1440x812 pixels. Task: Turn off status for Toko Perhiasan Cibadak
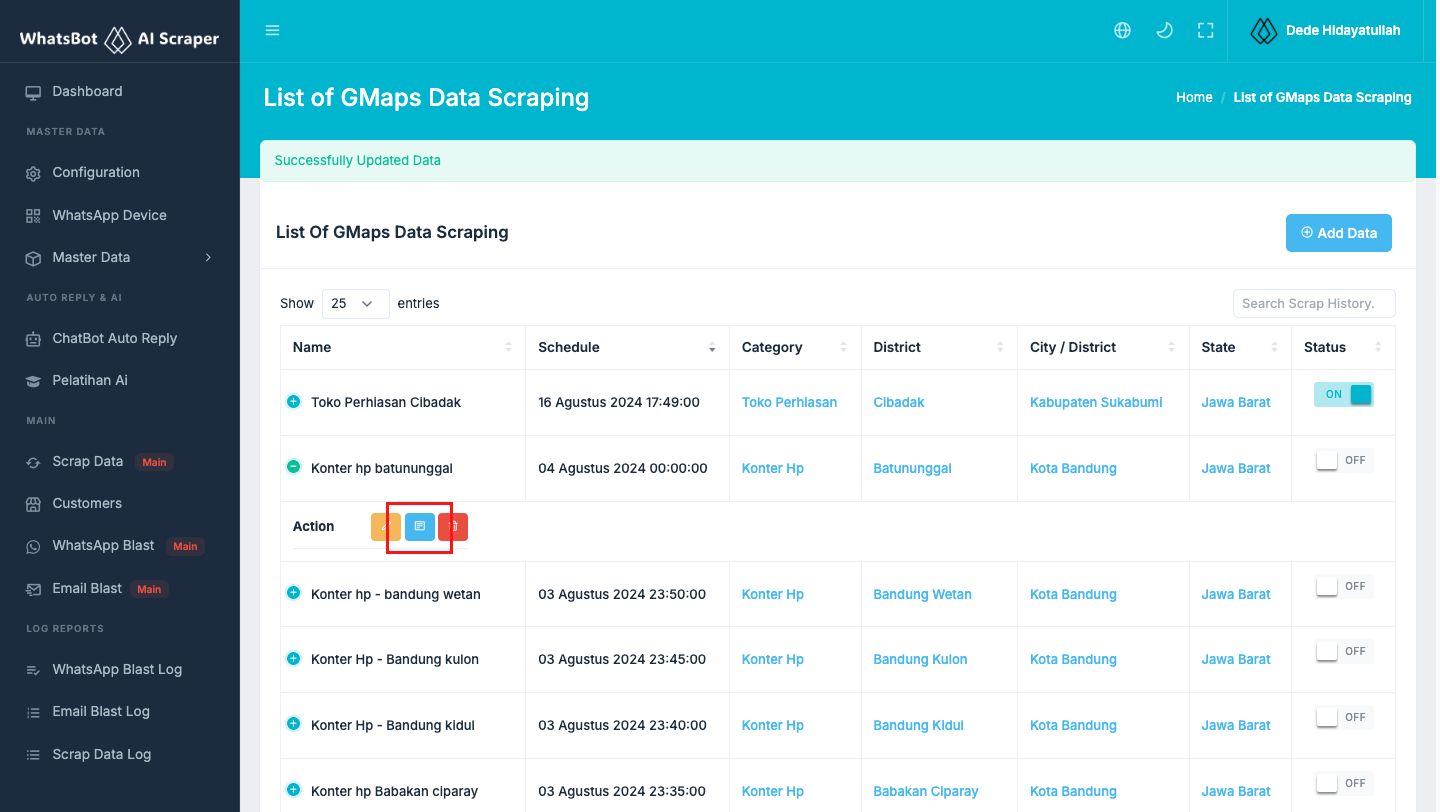click(1343, 394)
